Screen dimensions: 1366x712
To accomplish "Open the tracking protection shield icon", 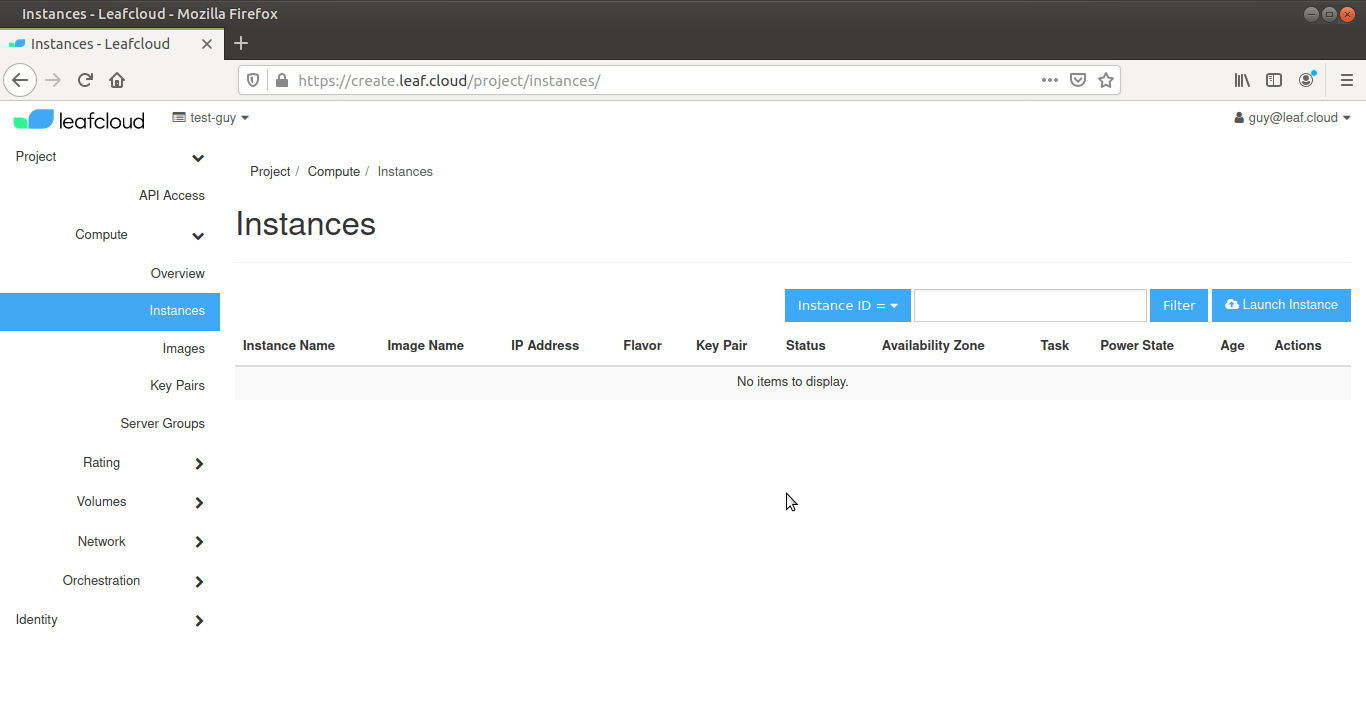I will click(x=253, y=80).
